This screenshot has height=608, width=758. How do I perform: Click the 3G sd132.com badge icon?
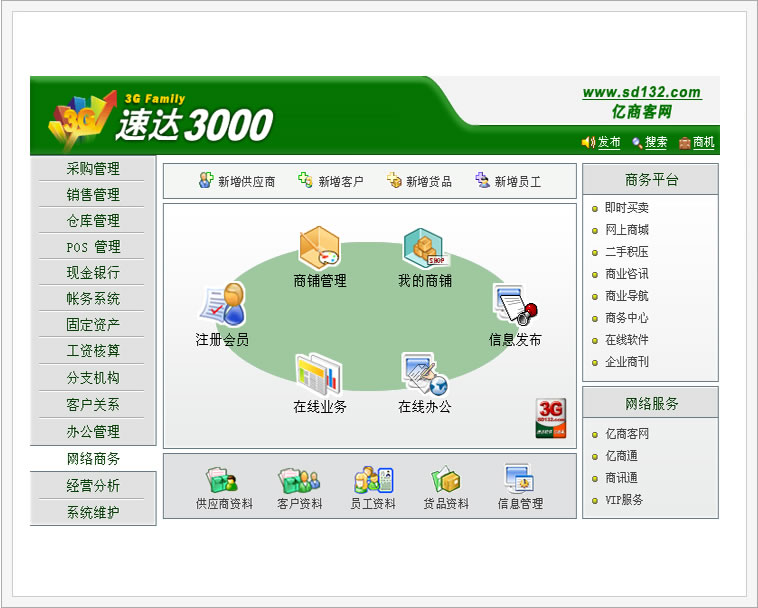pos(551,419)
